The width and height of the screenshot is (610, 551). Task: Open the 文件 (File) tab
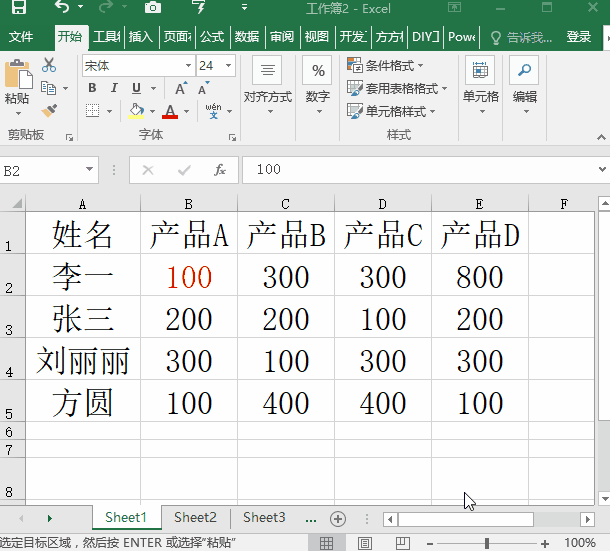coord(21,37)
